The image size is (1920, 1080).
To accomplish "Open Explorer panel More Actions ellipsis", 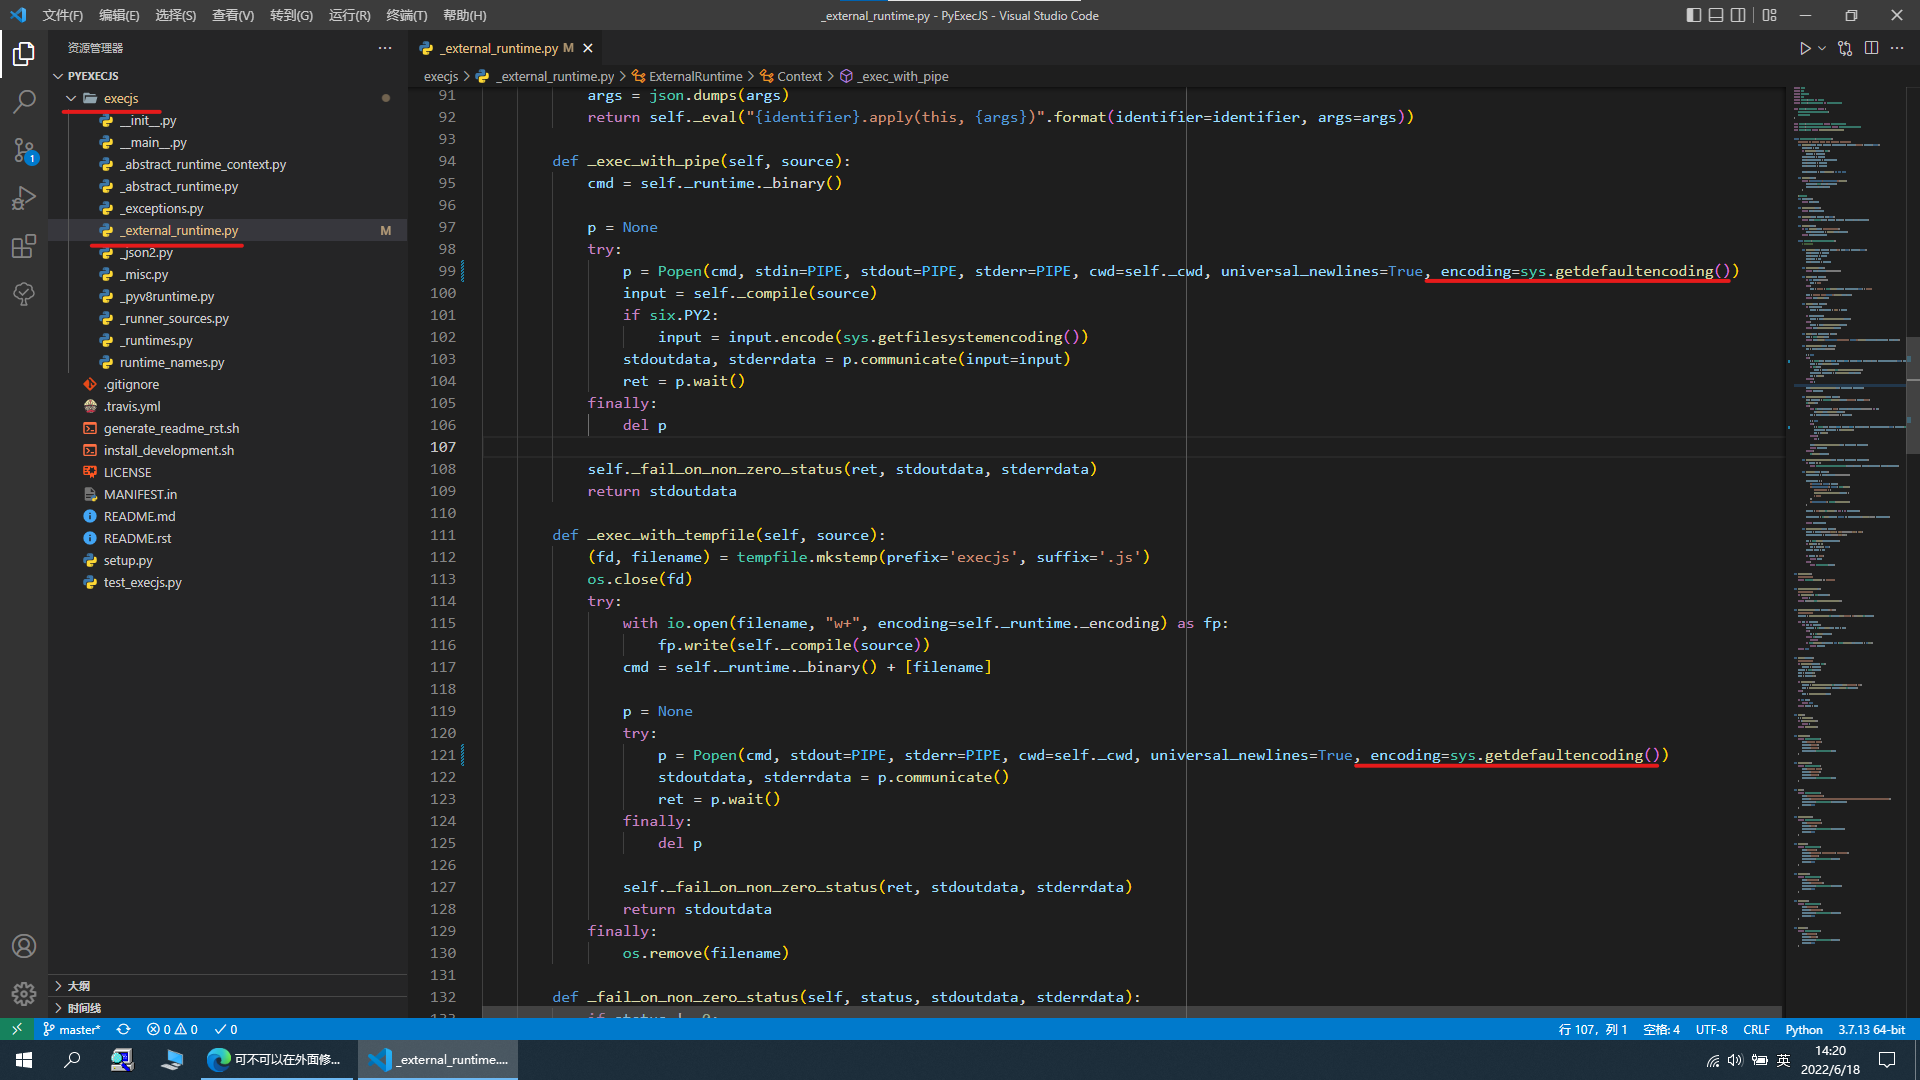I will [385, 48].
